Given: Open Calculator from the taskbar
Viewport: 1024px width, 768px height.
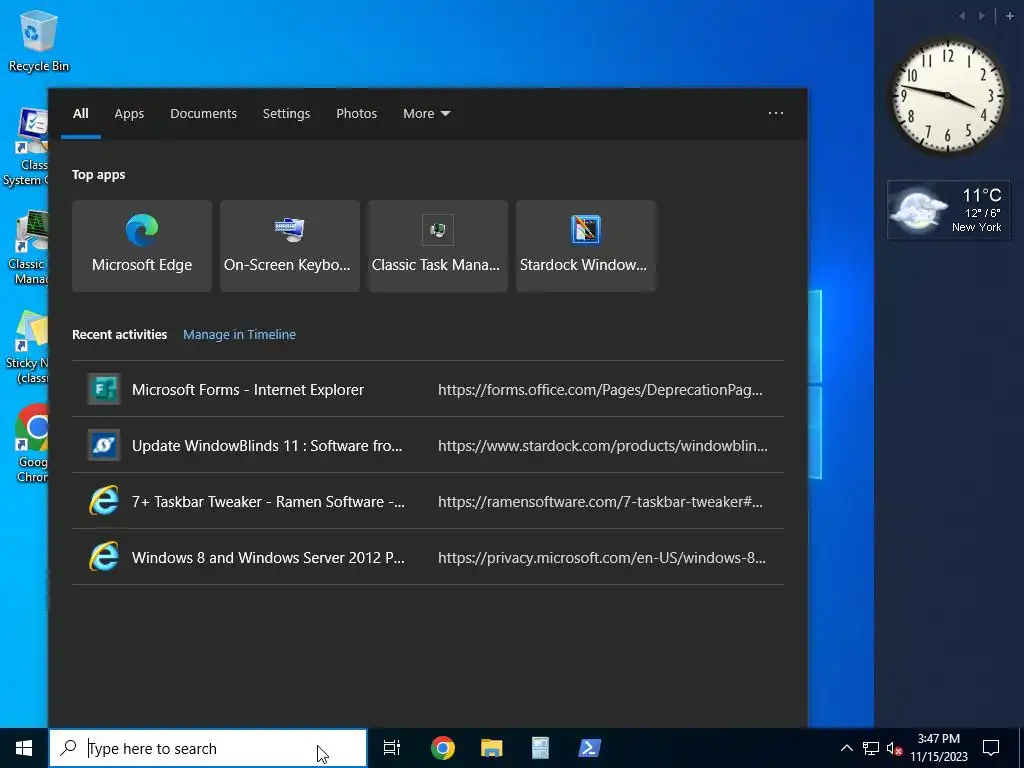Looking at the screenshot, I should click(540, 748).
